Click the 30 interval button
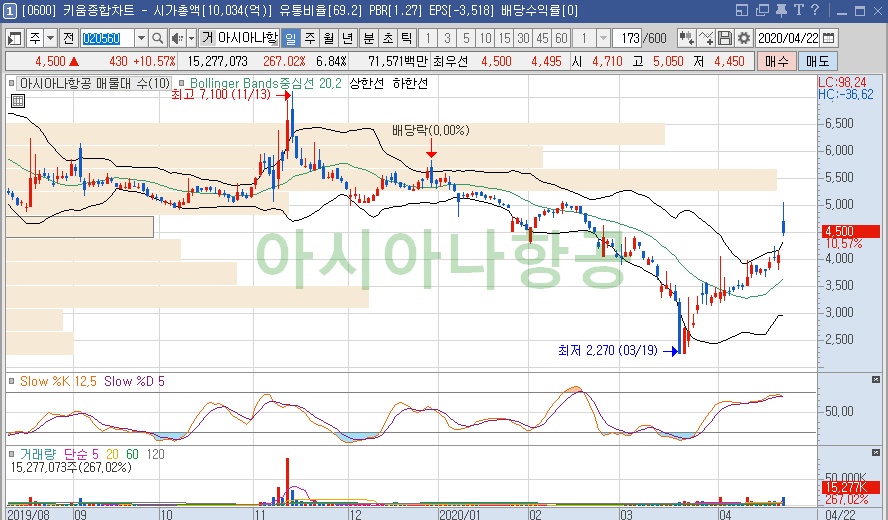Screen dimensions: 888x520 pyautogui.click(x=523, y=39)
